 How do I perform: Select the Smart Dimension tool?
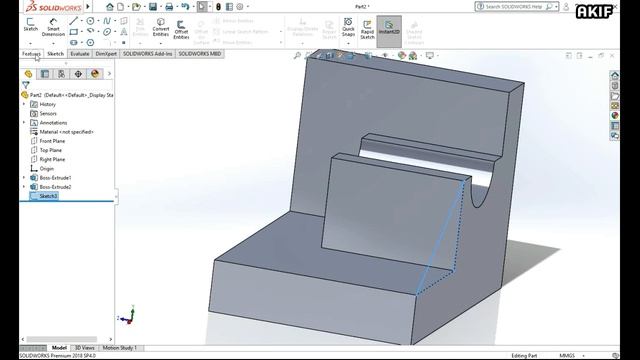coord(53,27)
